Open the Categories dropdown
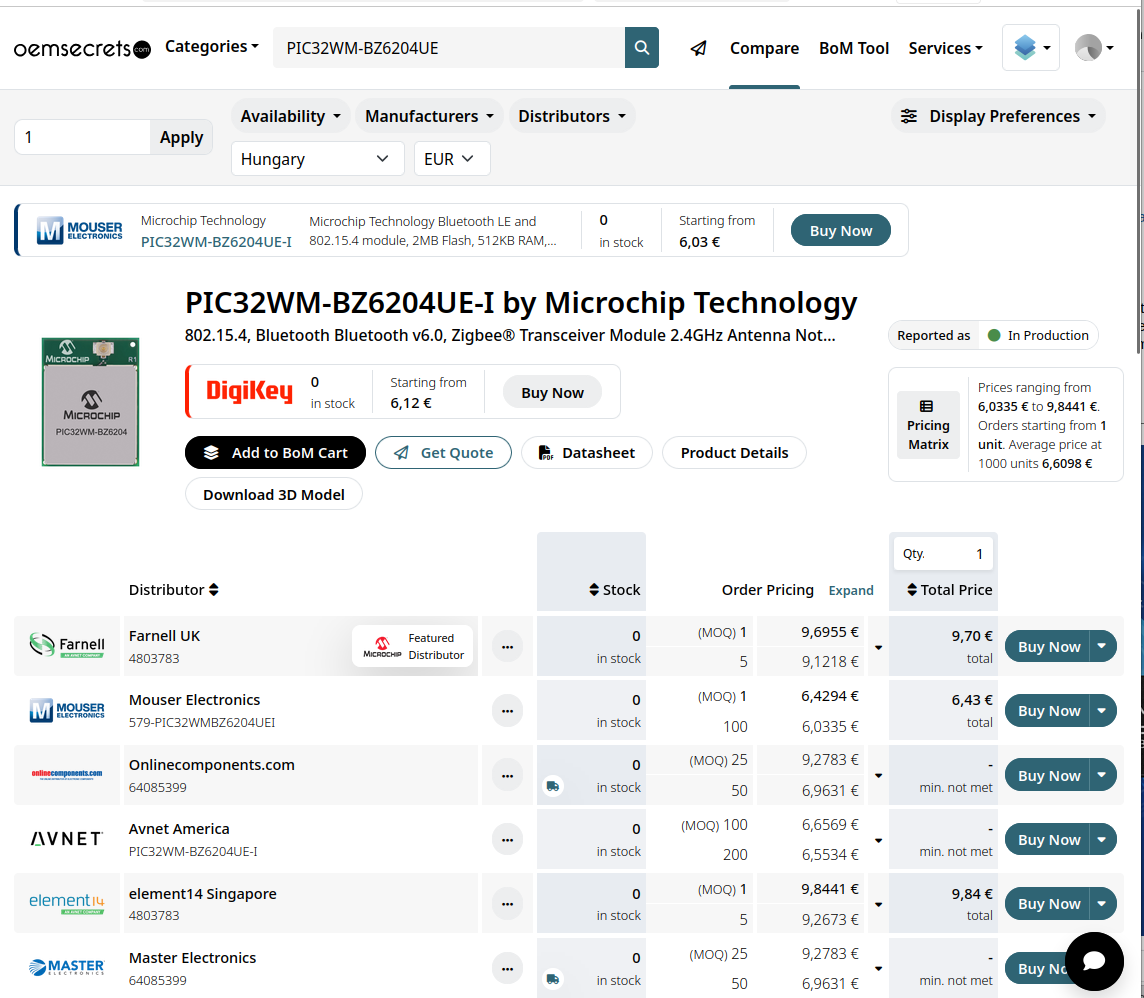Screen dimensions: 1144x998 click(212, 47)
